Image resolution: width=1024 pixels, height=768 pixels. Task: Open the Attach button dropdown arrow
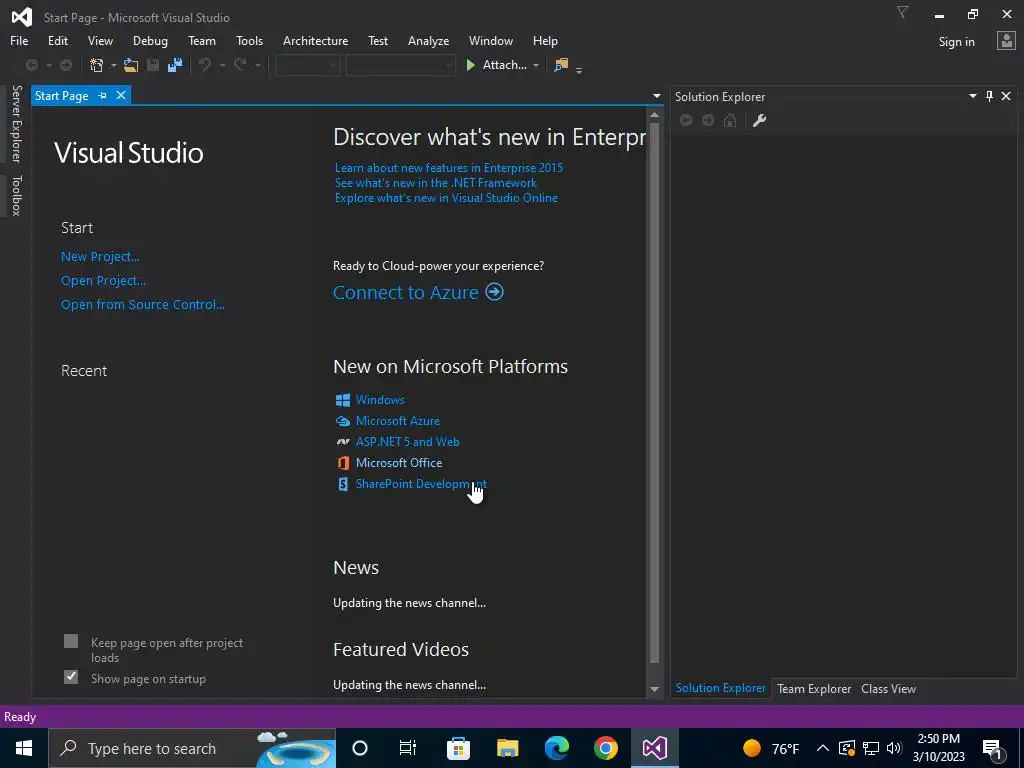[x=536, y=65]
